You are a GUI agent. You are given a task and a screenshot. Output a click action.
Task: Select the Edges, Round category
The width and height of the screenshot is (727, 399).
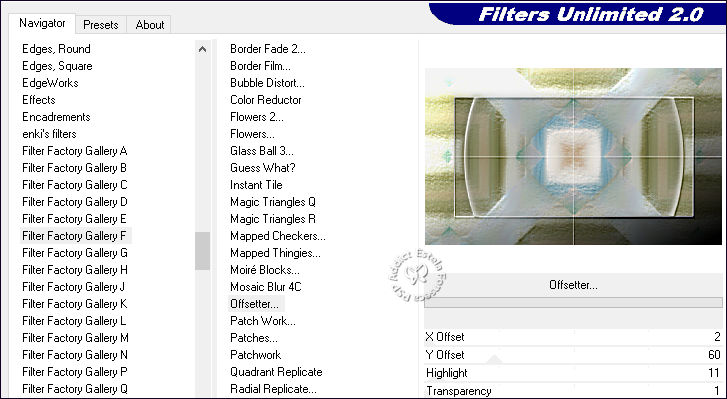56,49
